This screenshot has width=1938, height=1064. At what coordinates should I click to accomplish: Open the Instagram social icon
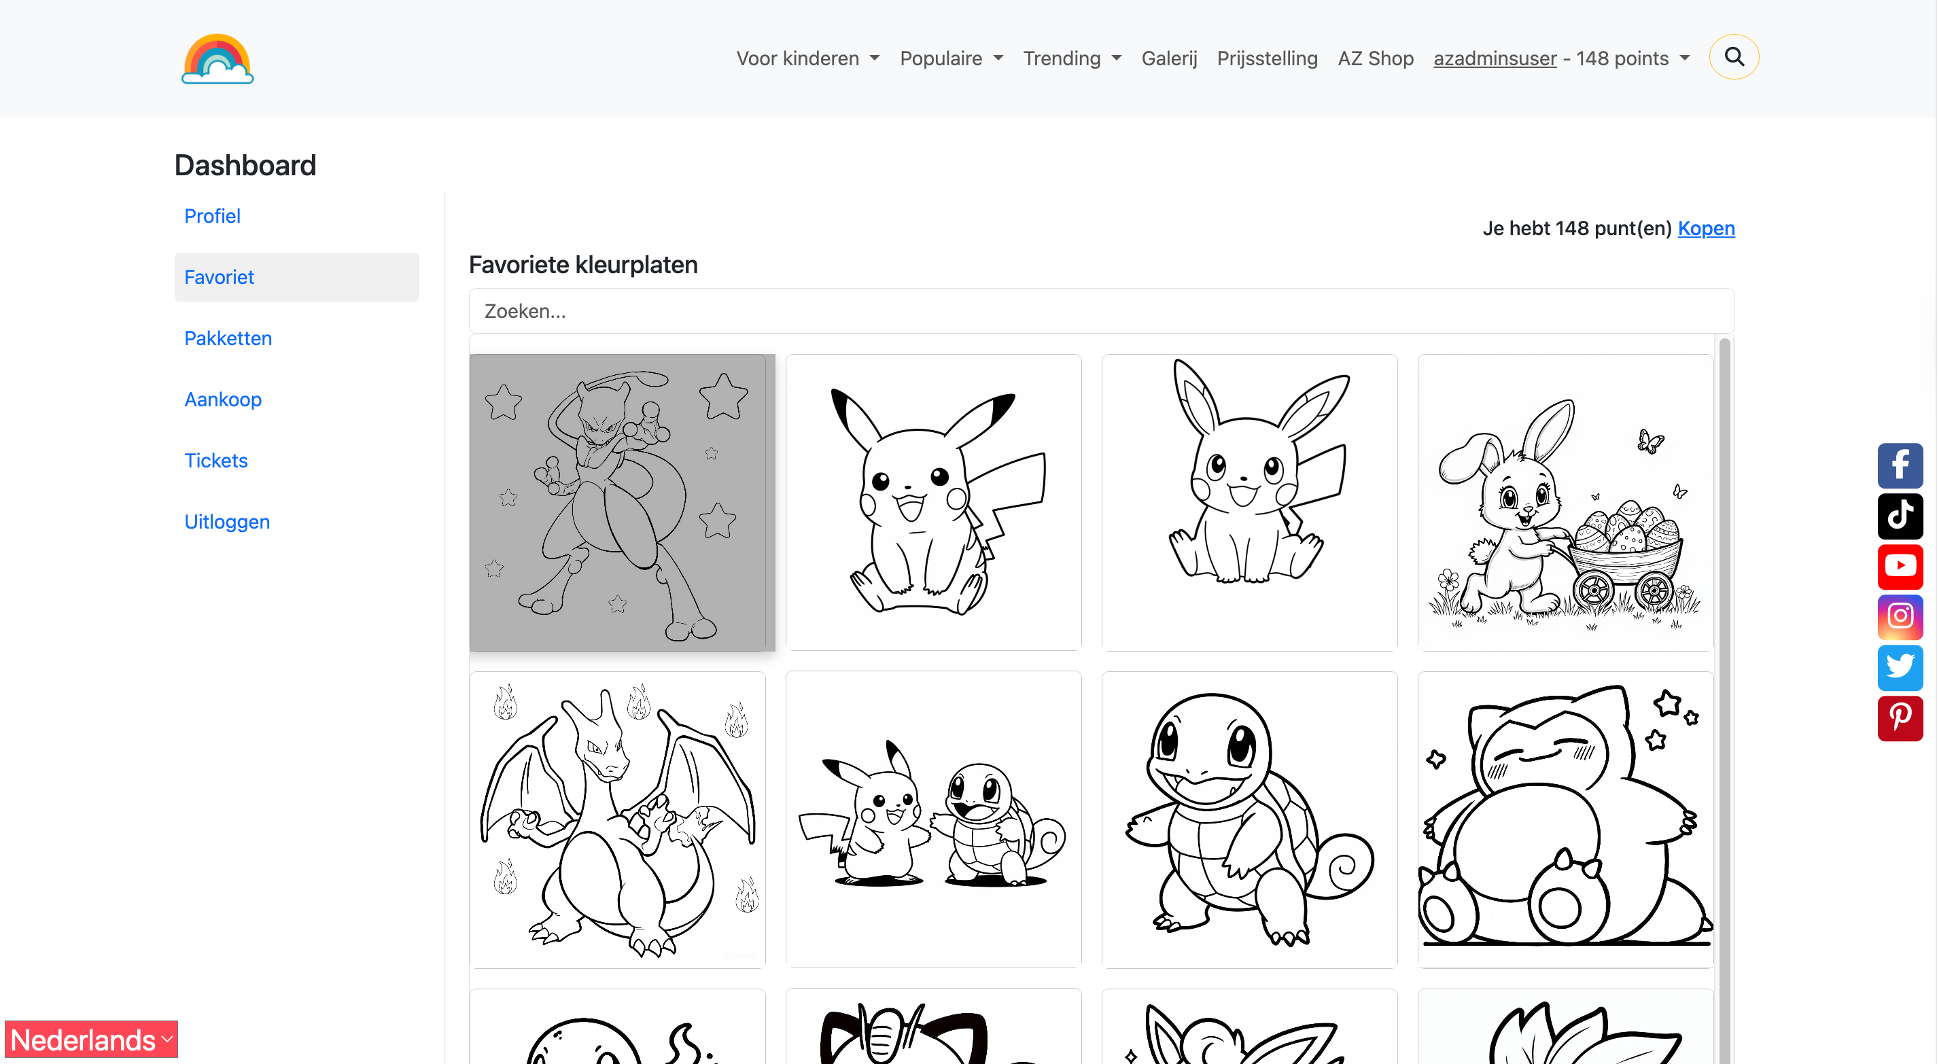(x=1900, y=616)
